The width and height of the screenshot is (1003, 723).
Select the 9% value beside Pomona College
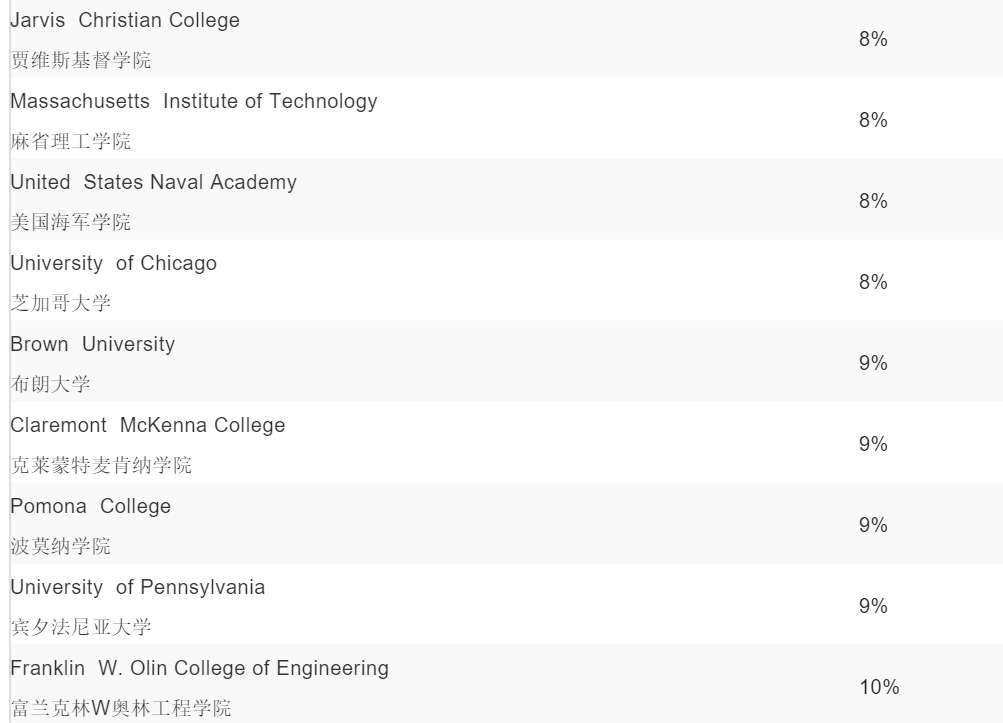pyautogui.click(x=873, y=526)
